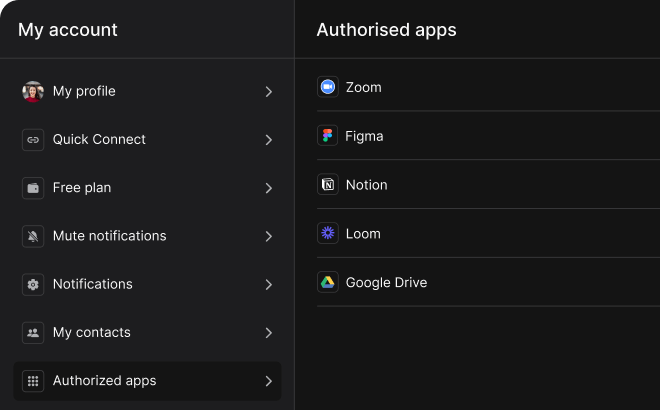Screen dimensions: 660x410
Task: Click the Loom app icon
Action: click(327, 233)
